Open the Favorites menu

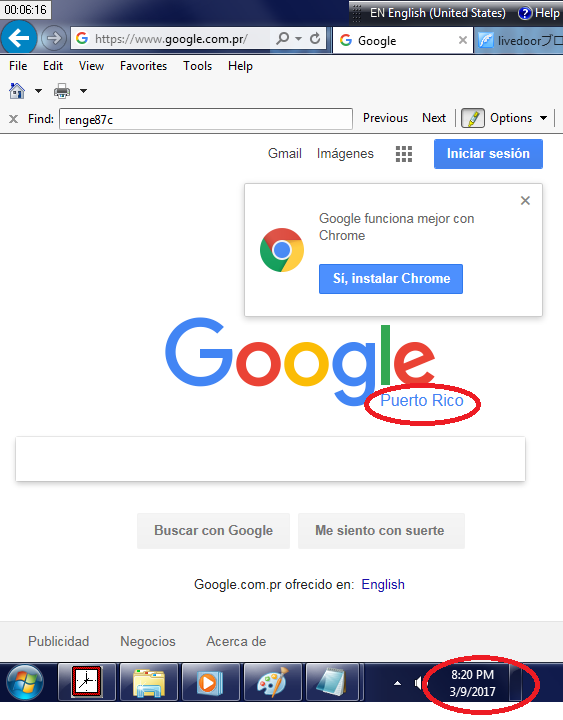(x=143, y=66)
